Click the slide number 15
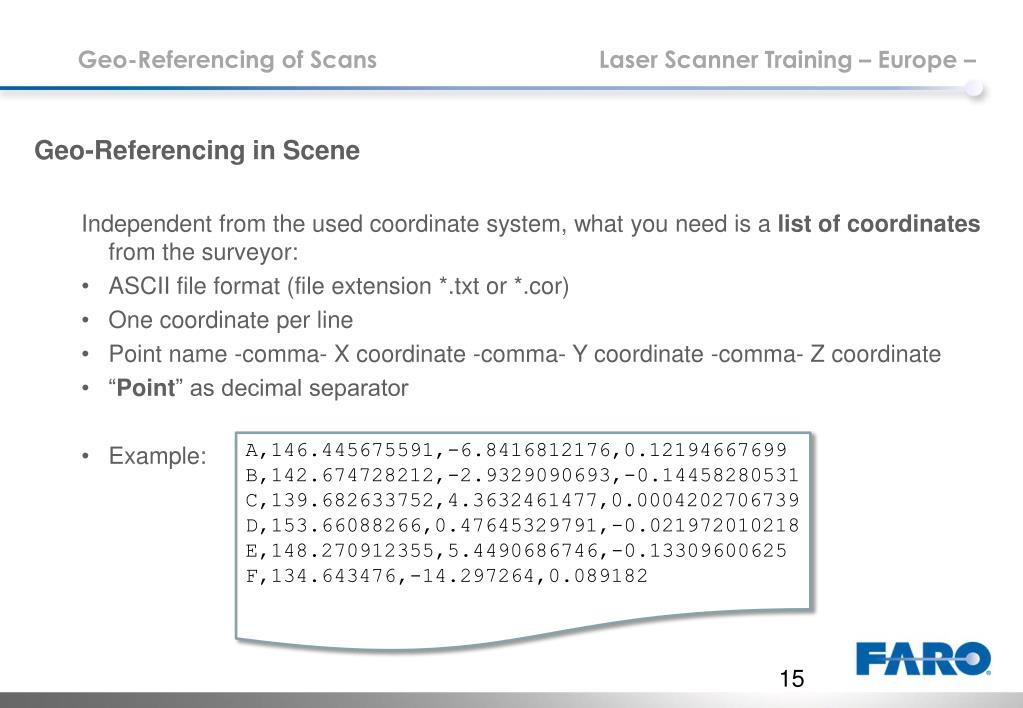1023x708 pixels. [x=791, y=679]
